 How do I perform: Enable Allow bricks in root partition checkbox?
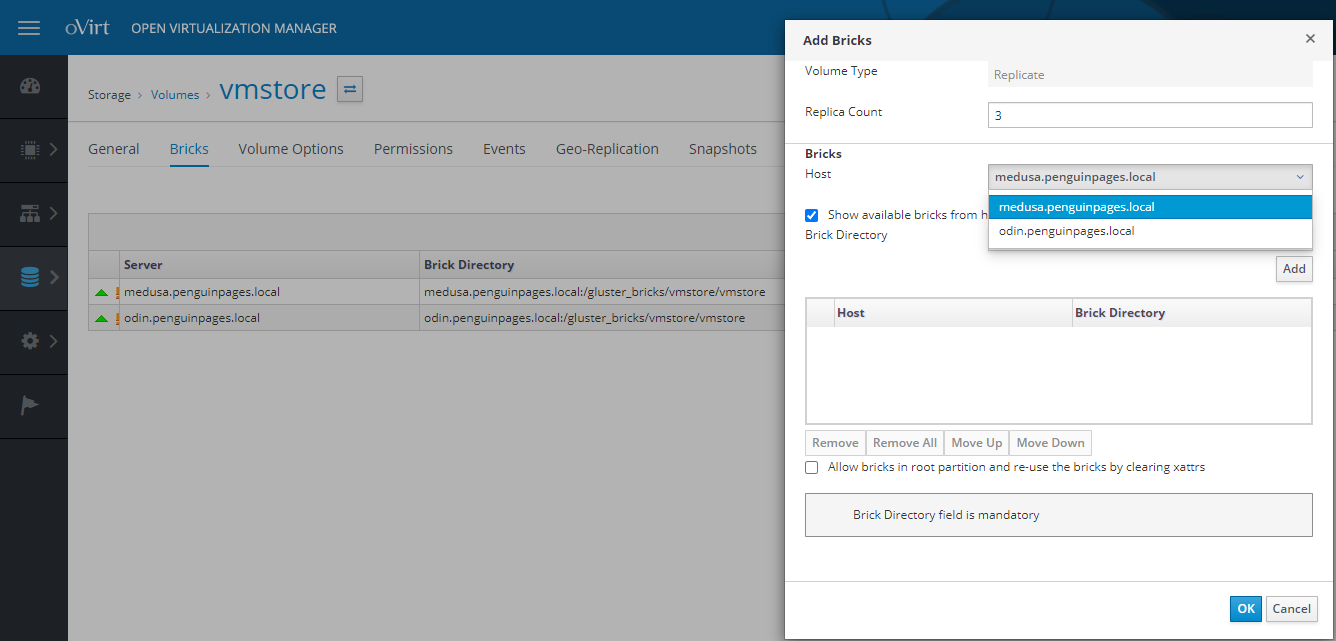[x=812, y=467]
